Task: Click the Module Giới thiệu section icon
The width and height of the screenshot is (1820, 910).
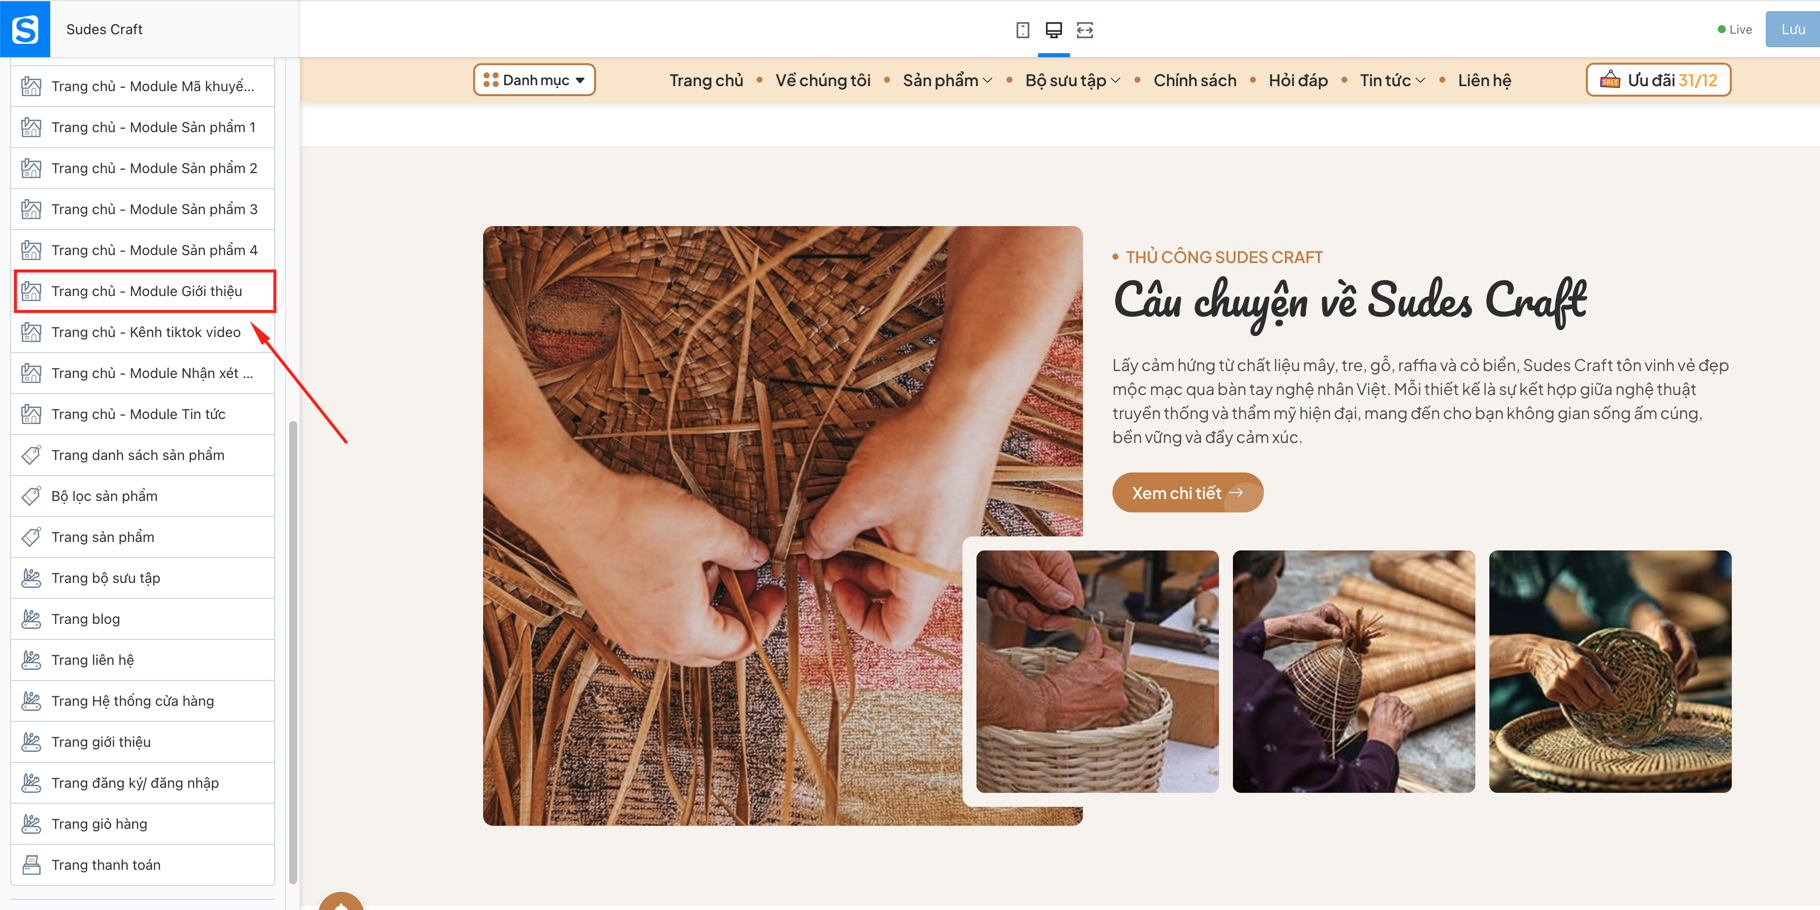Action: tap(32, 291)
